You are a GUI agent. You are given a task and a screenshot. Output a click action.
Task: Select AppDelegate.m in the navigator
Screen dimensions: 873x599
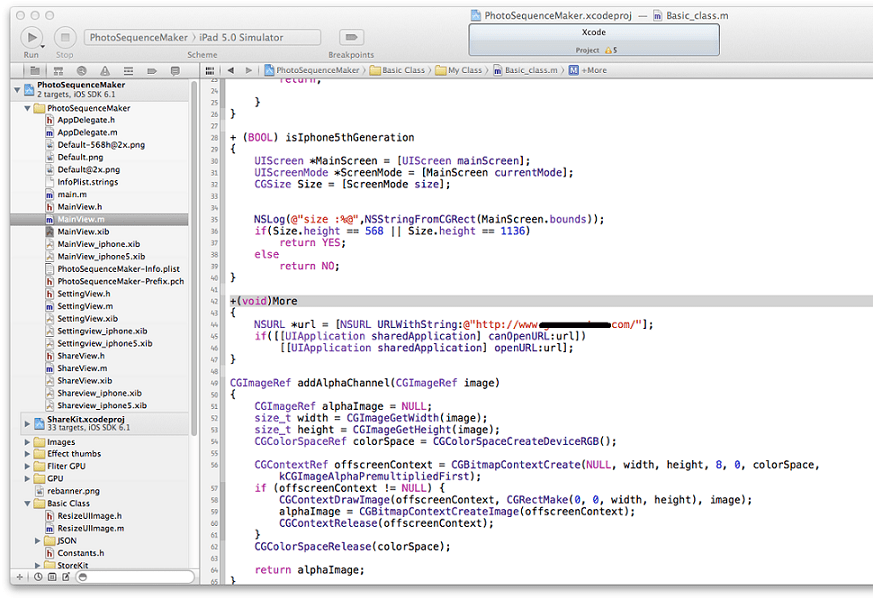click(87, 132)
